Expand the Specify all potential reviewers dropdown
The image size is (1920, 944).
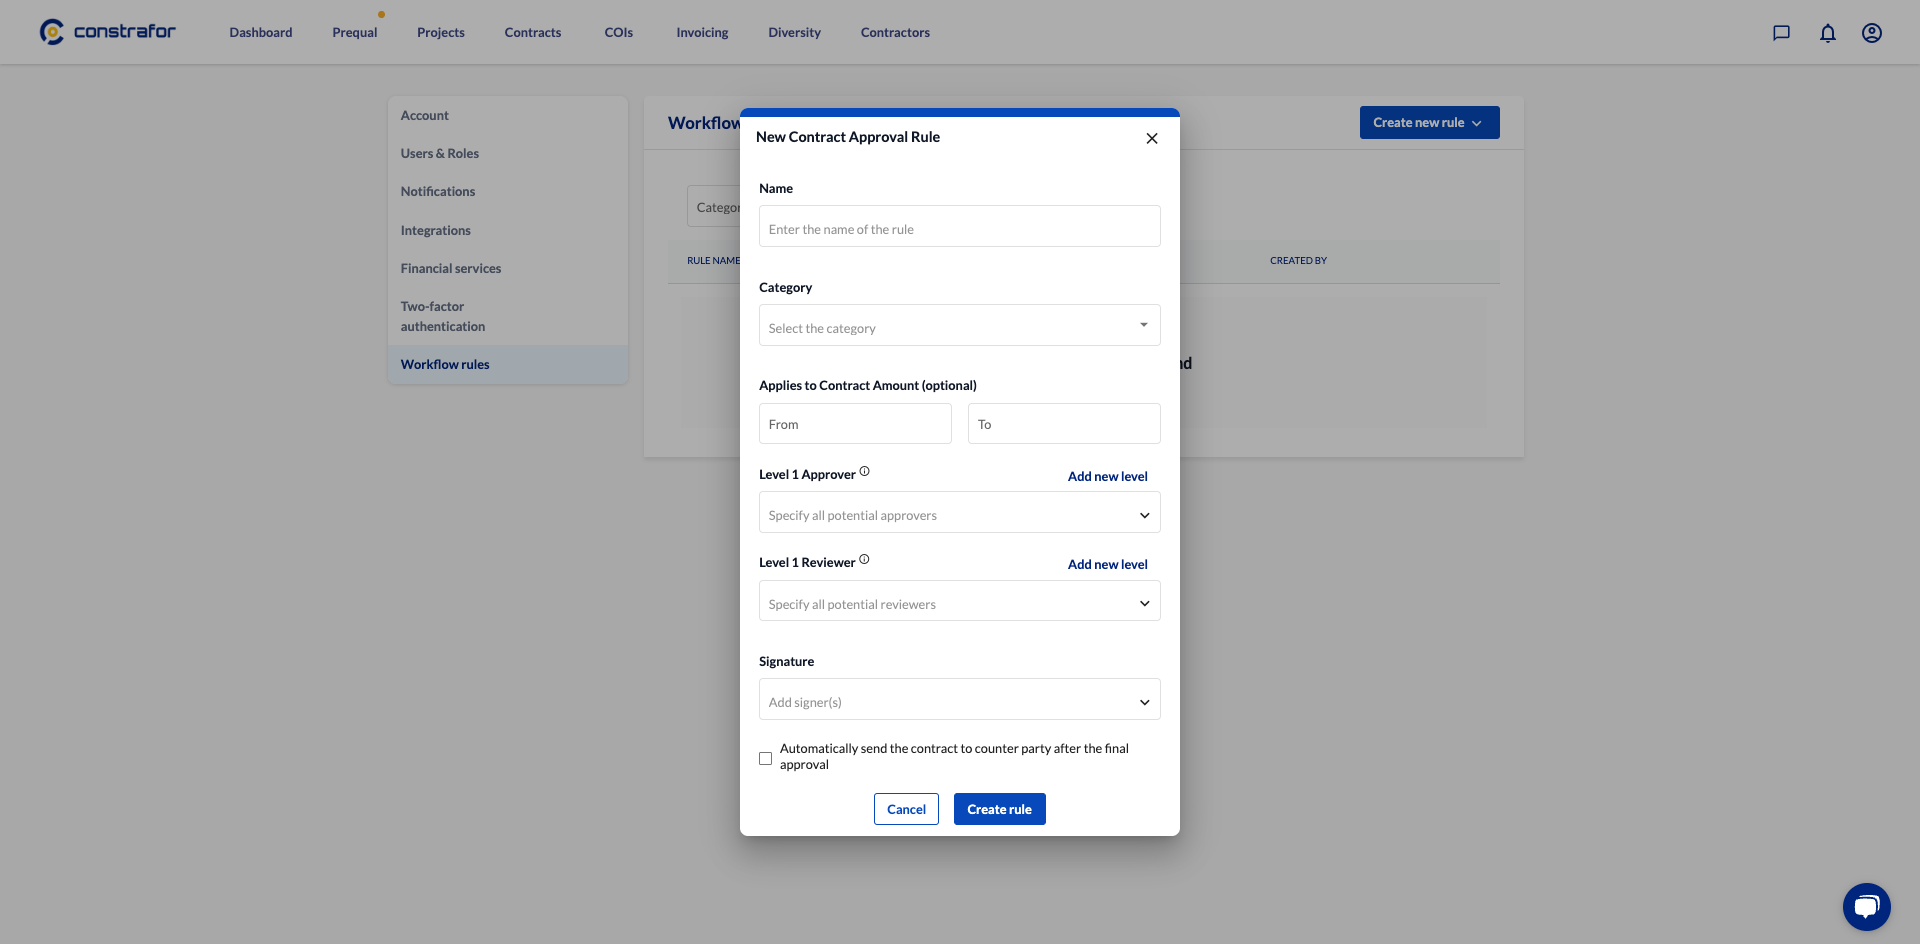959,603
